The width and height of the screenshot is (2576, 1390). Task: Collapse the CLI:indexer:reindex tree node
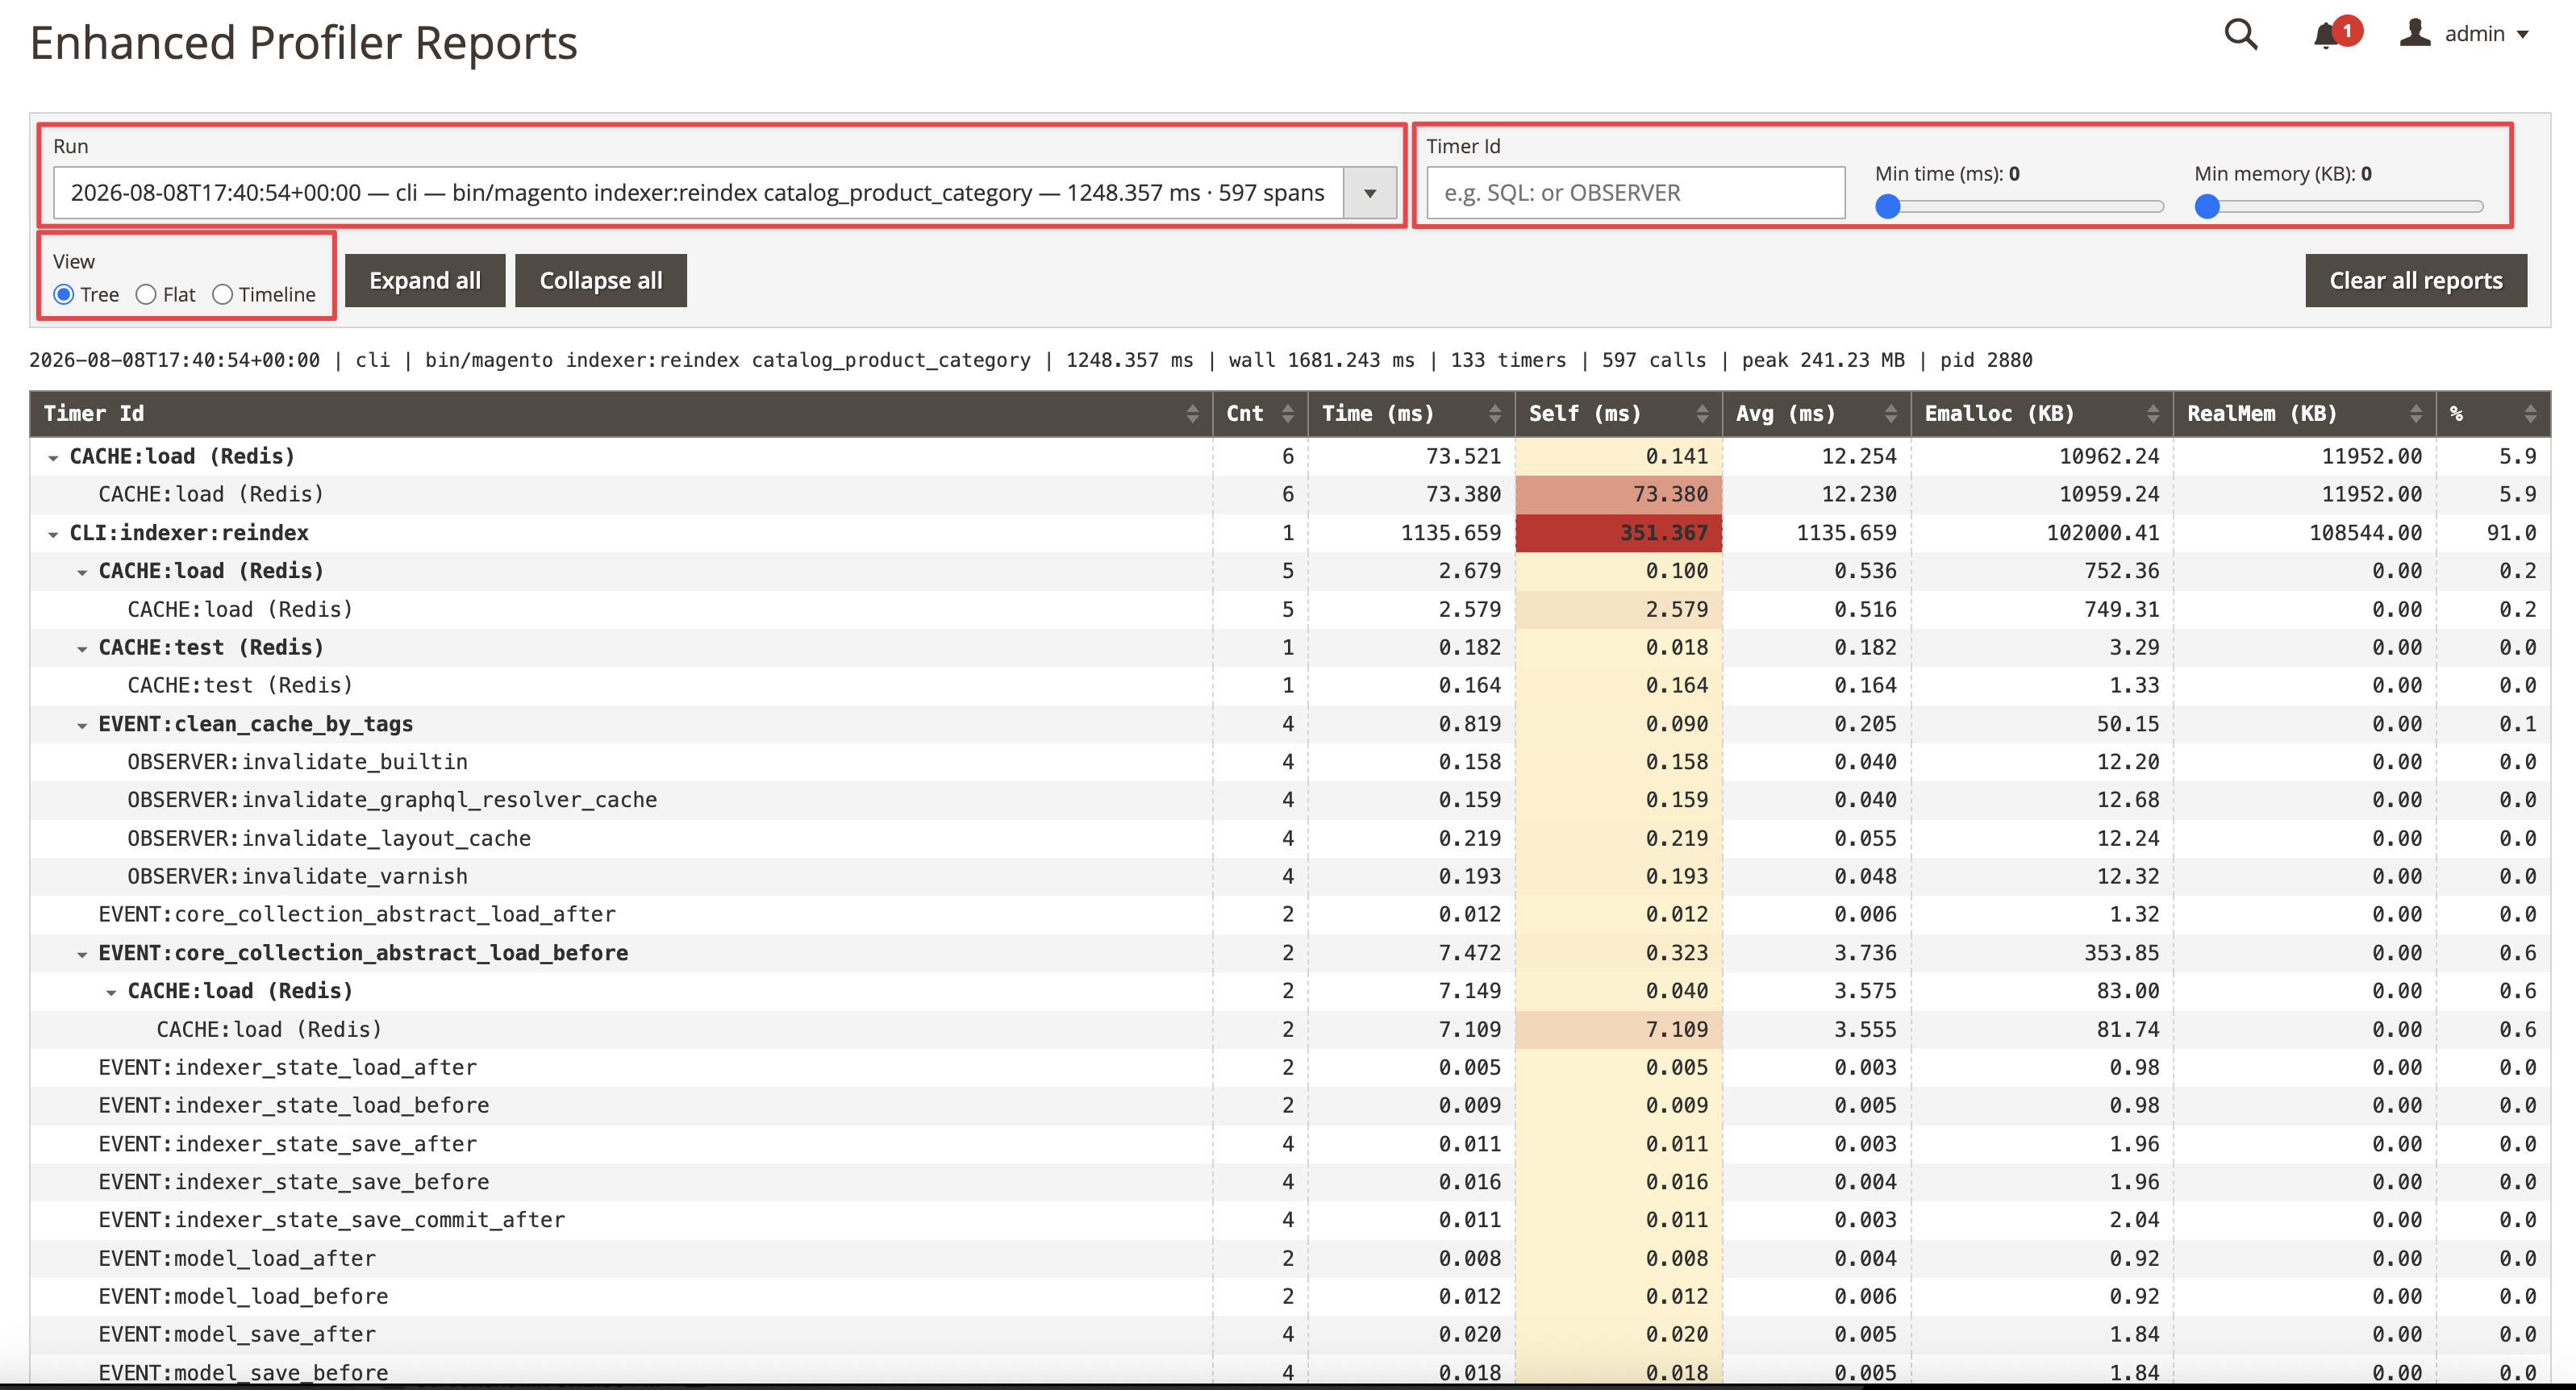pos(53,534)
